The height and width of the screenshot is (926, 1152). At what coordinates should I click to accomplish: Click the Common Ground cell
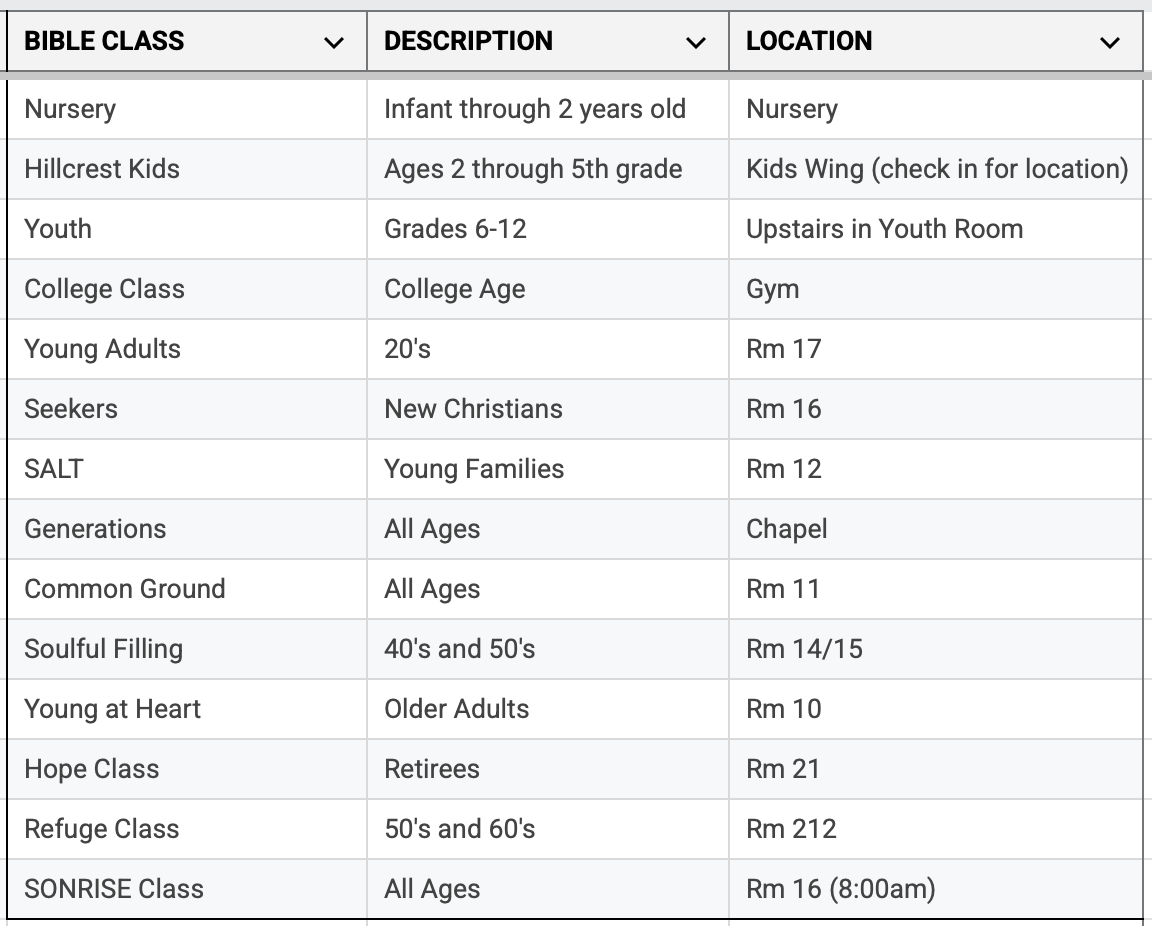click(187, 589)
